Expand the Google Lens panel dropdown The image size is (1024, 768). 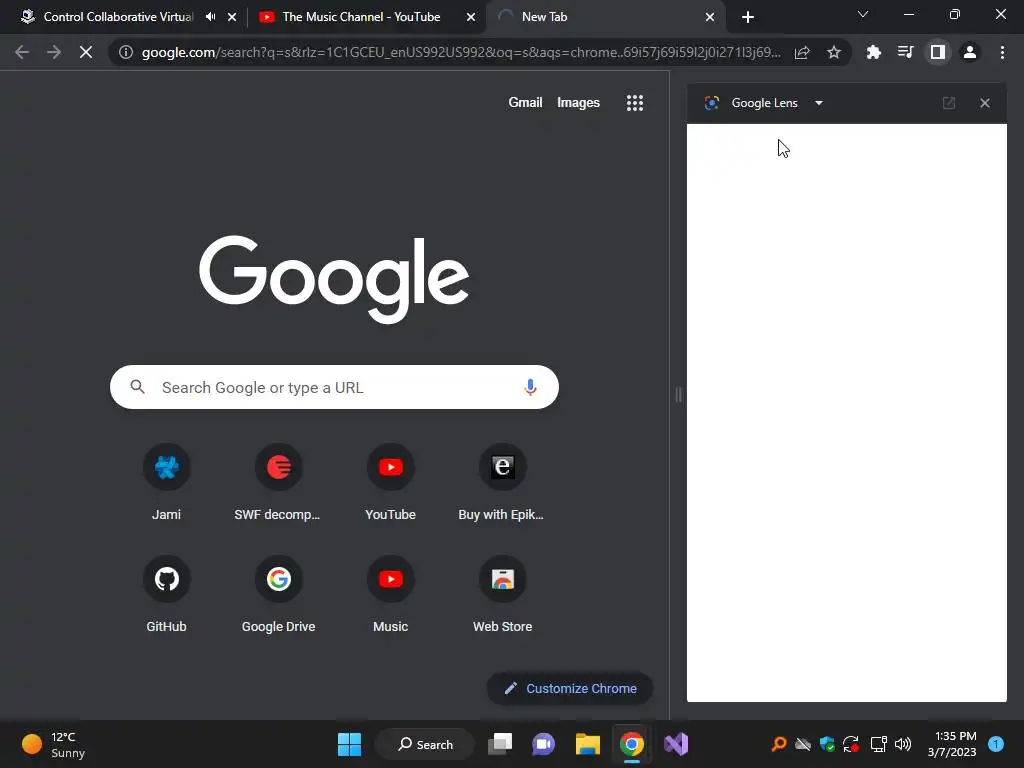(x=819, y=103)
